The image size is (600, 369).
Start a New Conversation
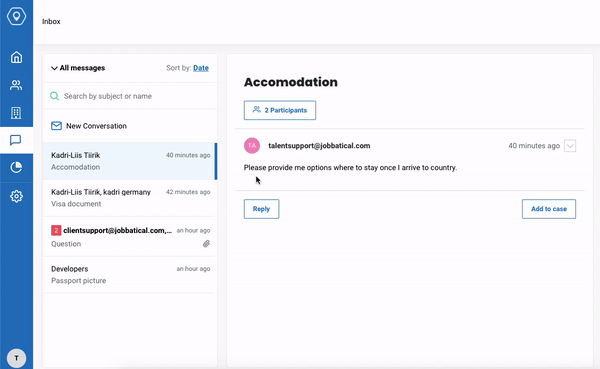[x=130, y=126]
